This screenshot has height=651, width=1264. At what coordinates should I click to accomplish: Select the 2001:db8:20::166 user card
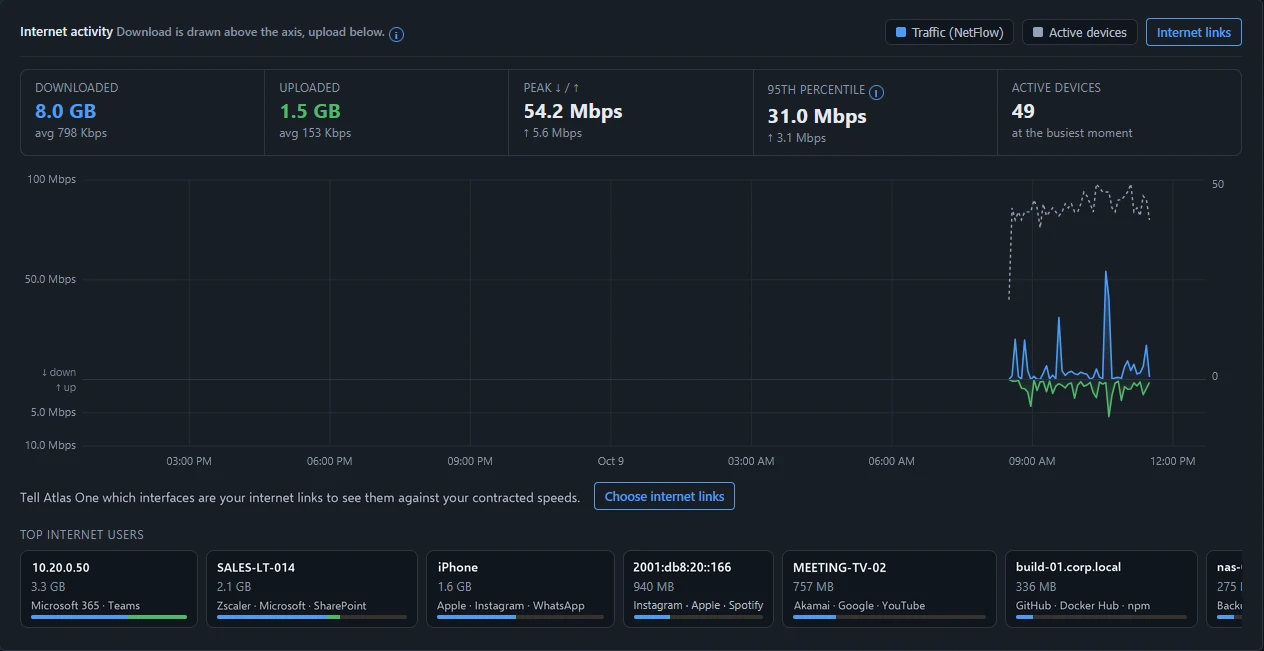tap(698, 589)
